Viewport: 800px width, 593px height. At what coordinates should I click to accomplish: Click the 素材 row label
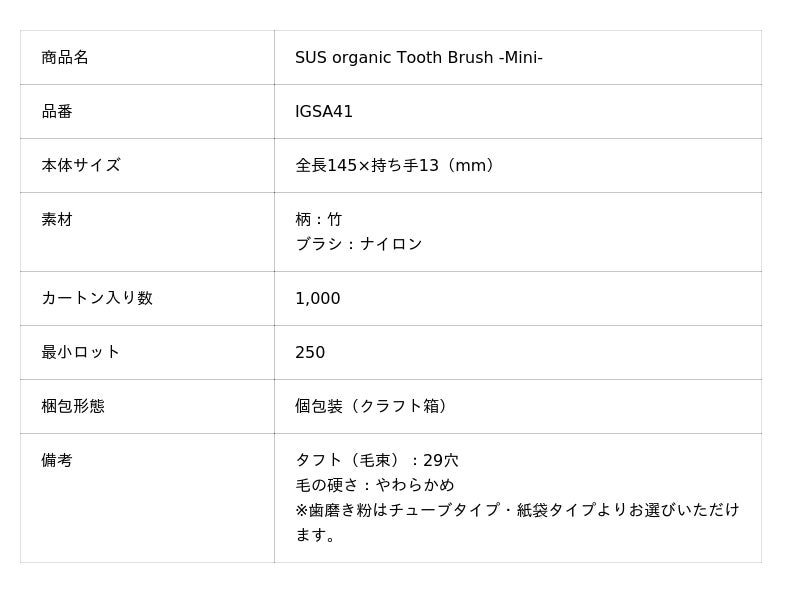tap(57, 220)
